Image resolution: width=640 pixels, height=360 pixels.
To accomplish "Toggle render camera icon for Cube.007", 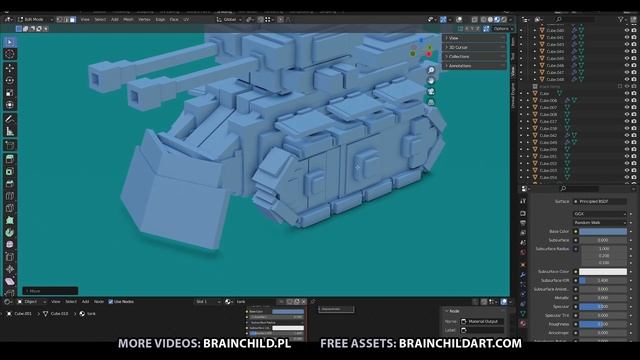I will pyautogui.click(x=634, y=107).
